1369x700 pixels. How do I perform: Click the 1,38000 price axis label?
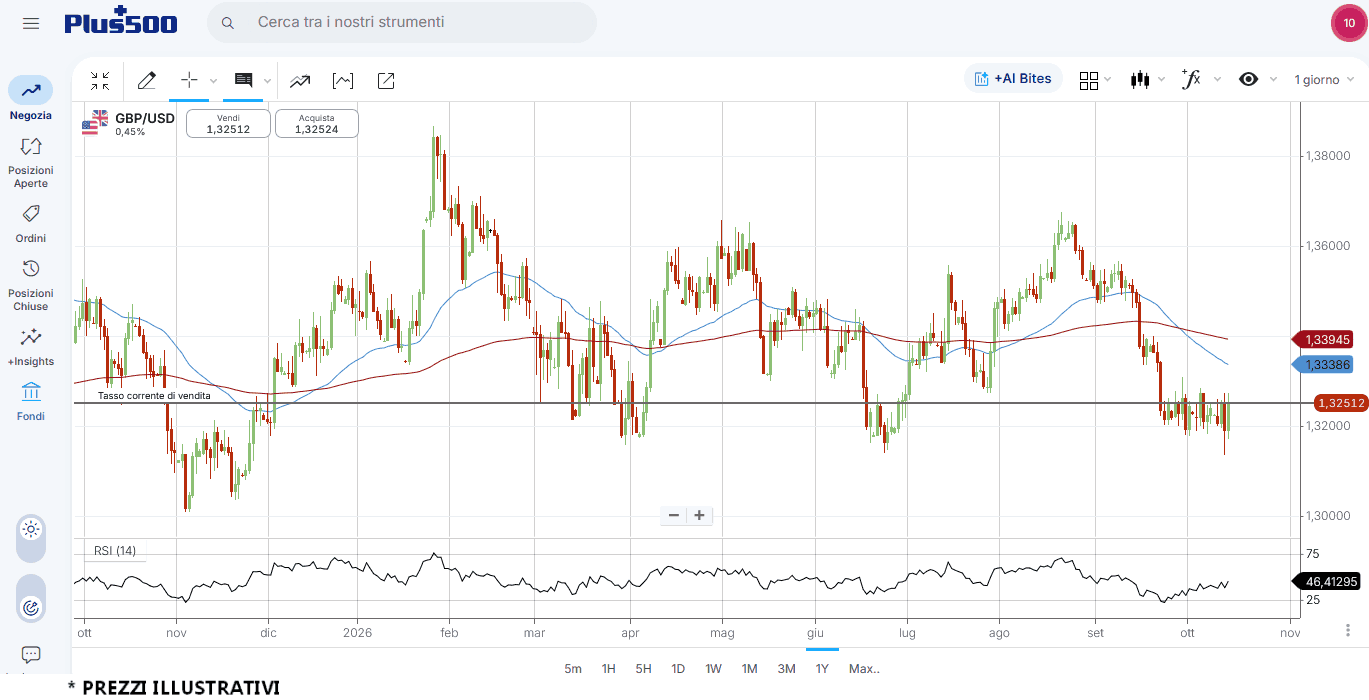coord(1329,156)
